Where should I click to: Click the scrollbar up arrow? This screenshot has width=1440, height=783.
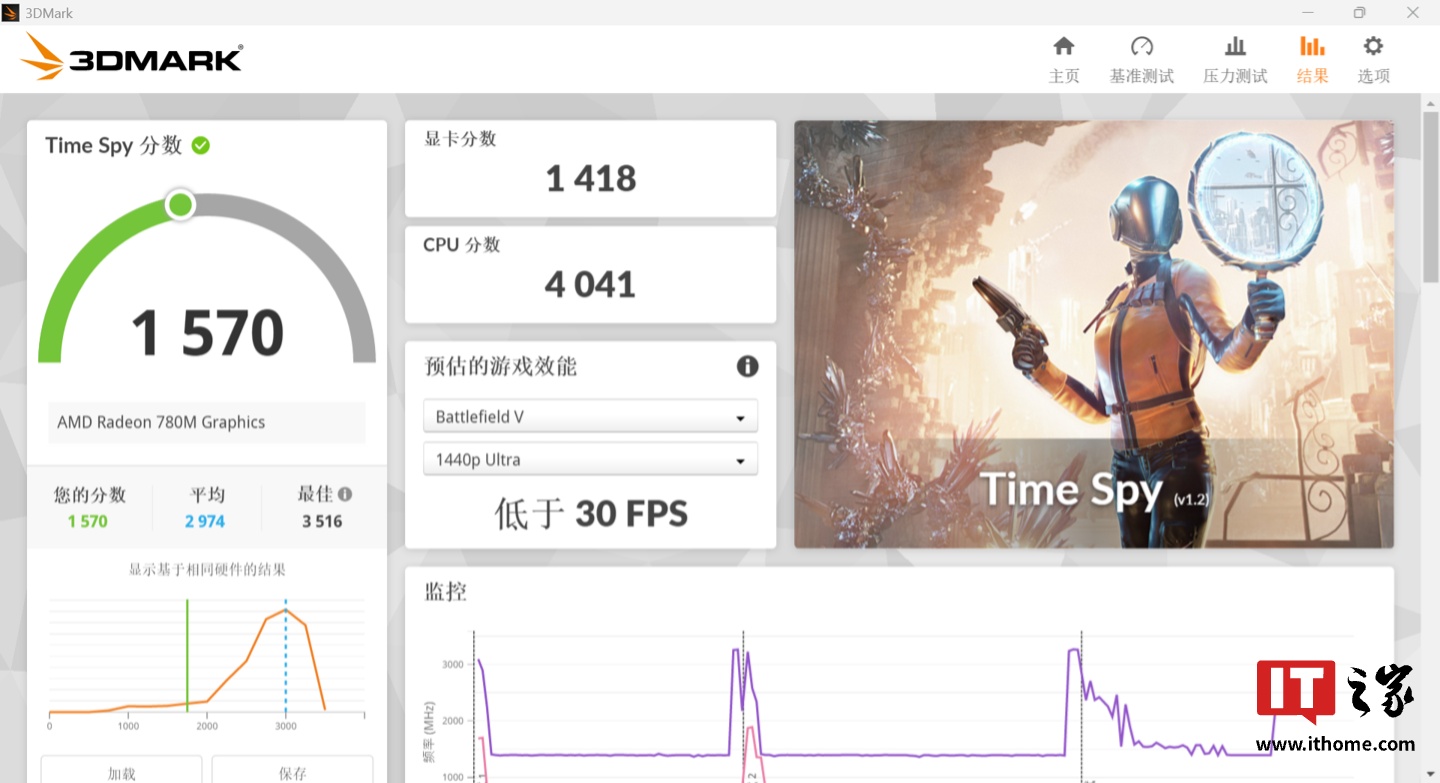tap(1430, 103)
